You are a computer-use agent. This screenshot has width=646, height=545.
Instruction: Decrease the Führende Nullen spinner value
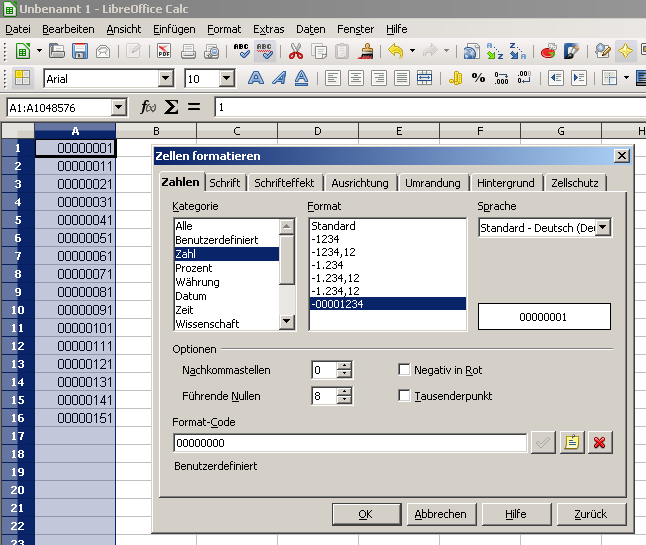coord(344,400)
